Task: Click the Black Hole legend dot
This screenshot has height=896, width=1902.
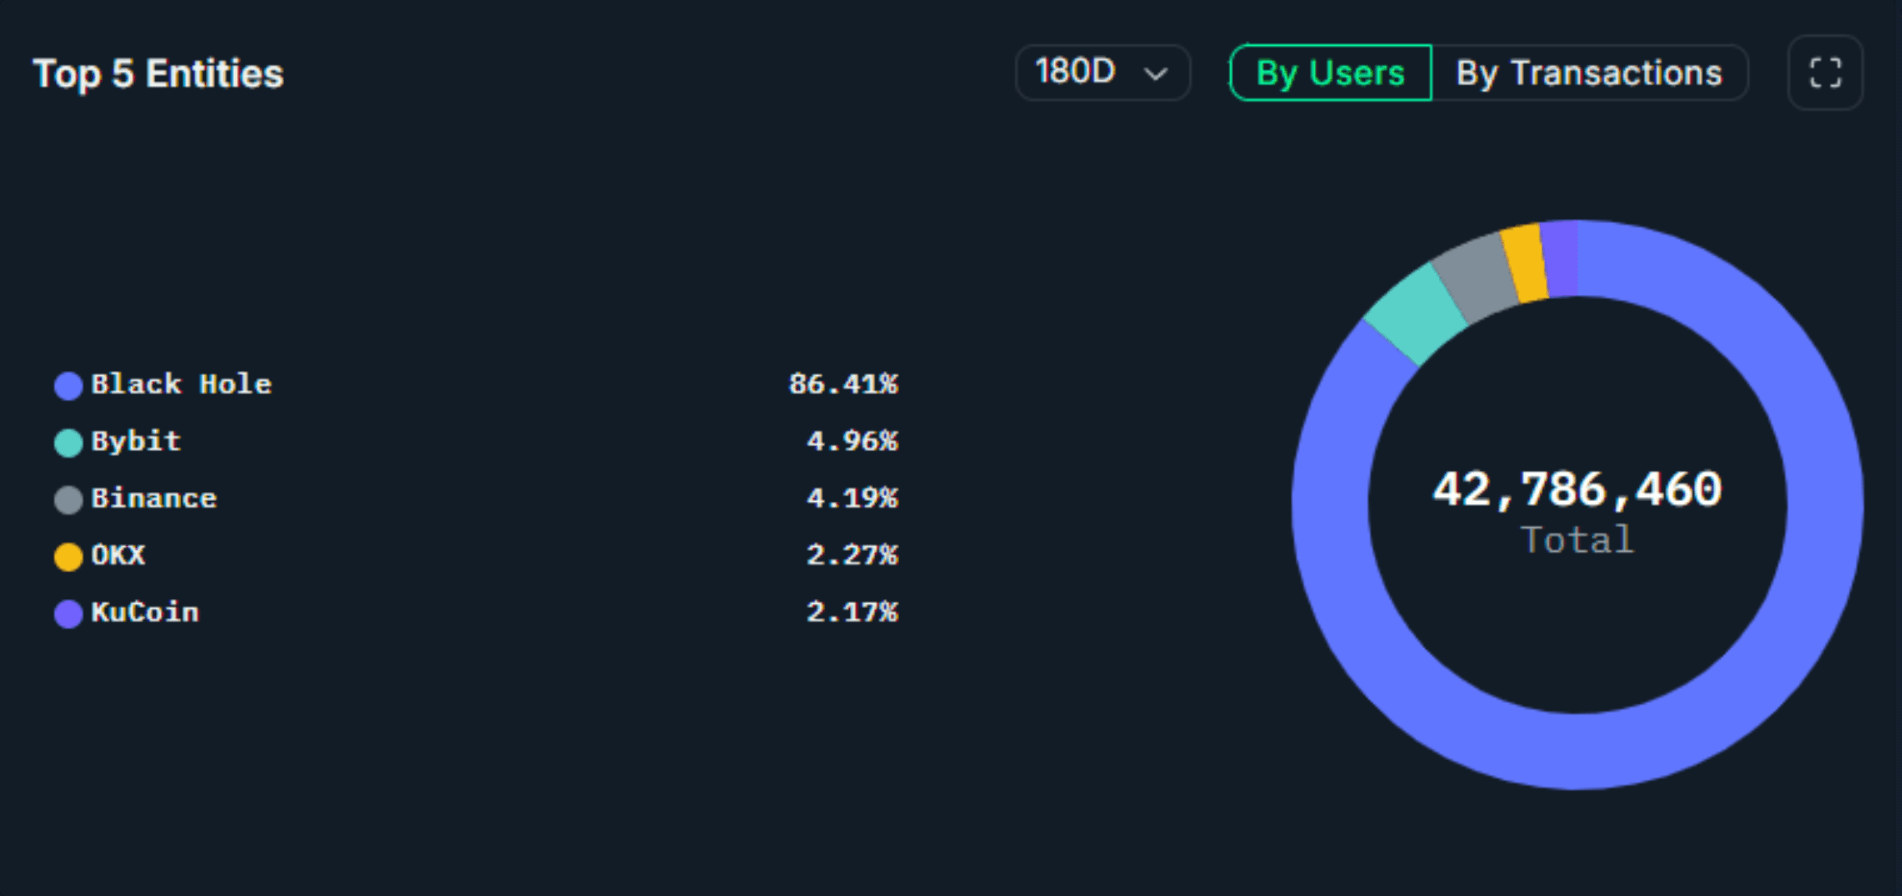Action: (68, 385)
